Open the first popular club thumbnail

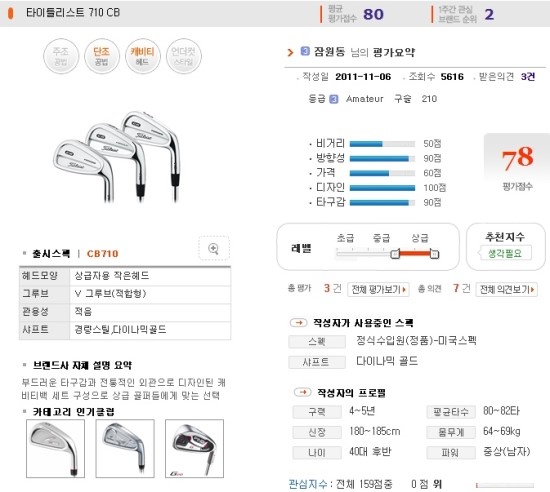[55, 448]
